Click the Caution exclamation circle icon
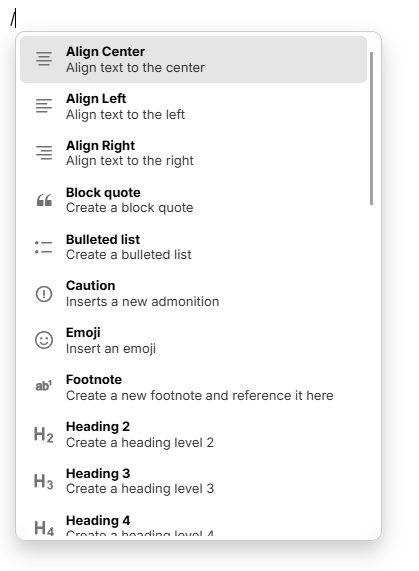This screenshot has width=419, height=571. [x=44, y=294]
